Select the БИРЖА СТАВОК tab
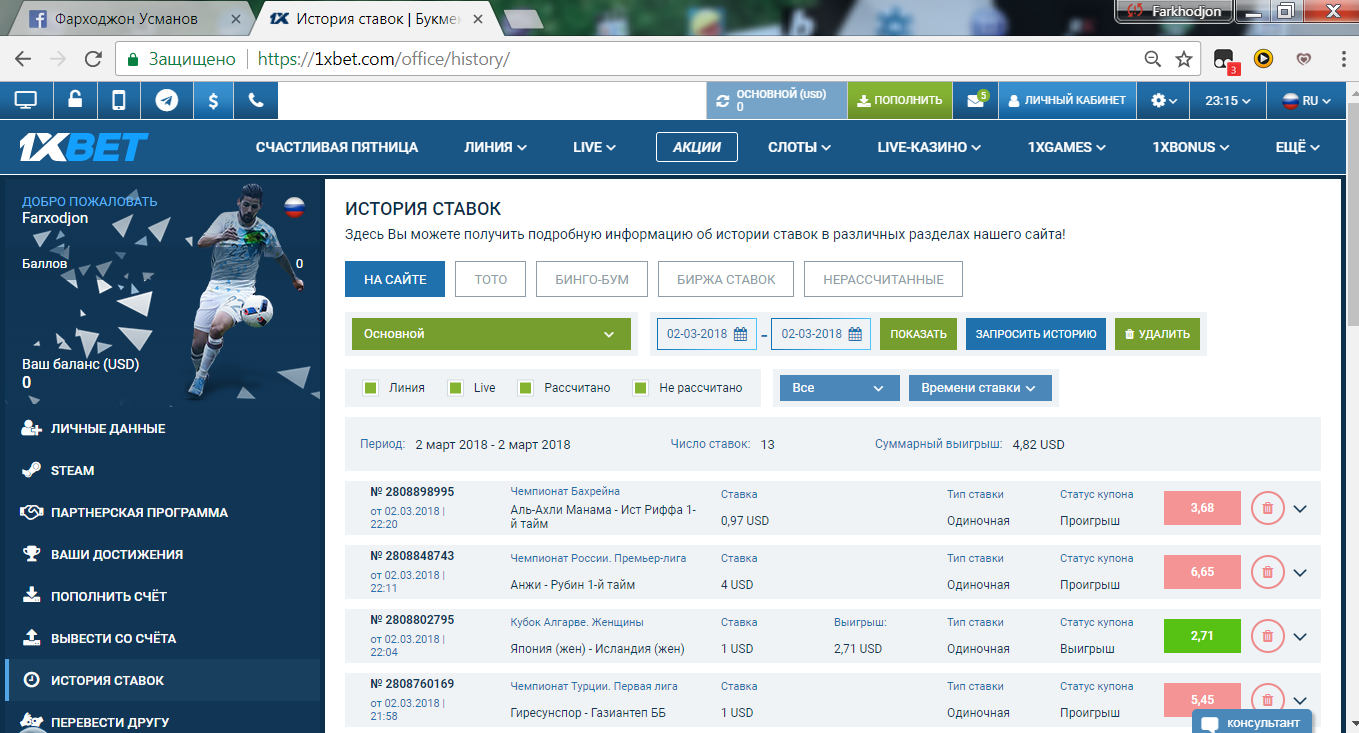The image size is (1359, 733). coord(726,280)
